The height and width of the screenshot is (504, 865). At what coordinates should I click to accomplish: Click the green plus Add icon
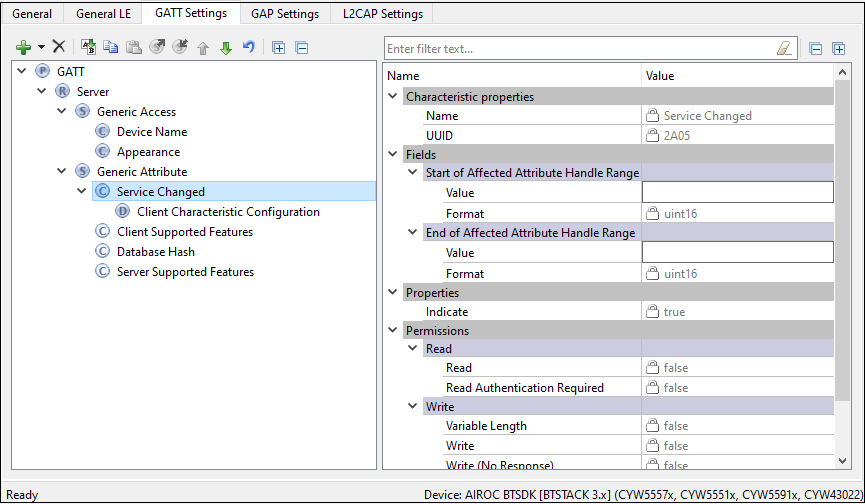pos(24,47)
